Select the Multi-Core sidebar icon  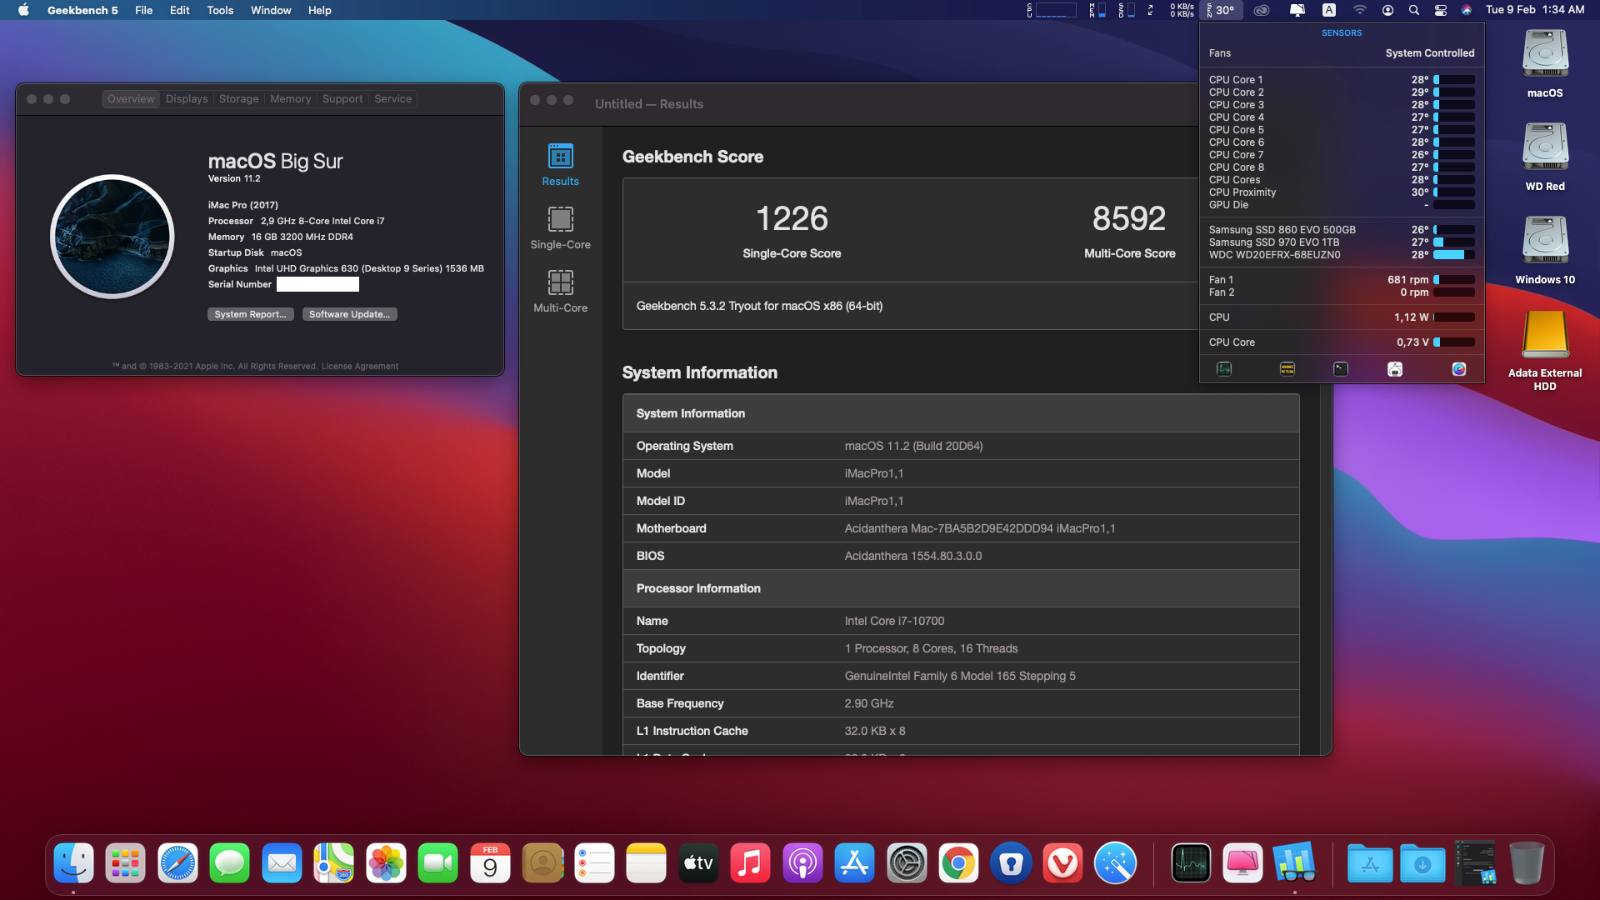(560, 291)
